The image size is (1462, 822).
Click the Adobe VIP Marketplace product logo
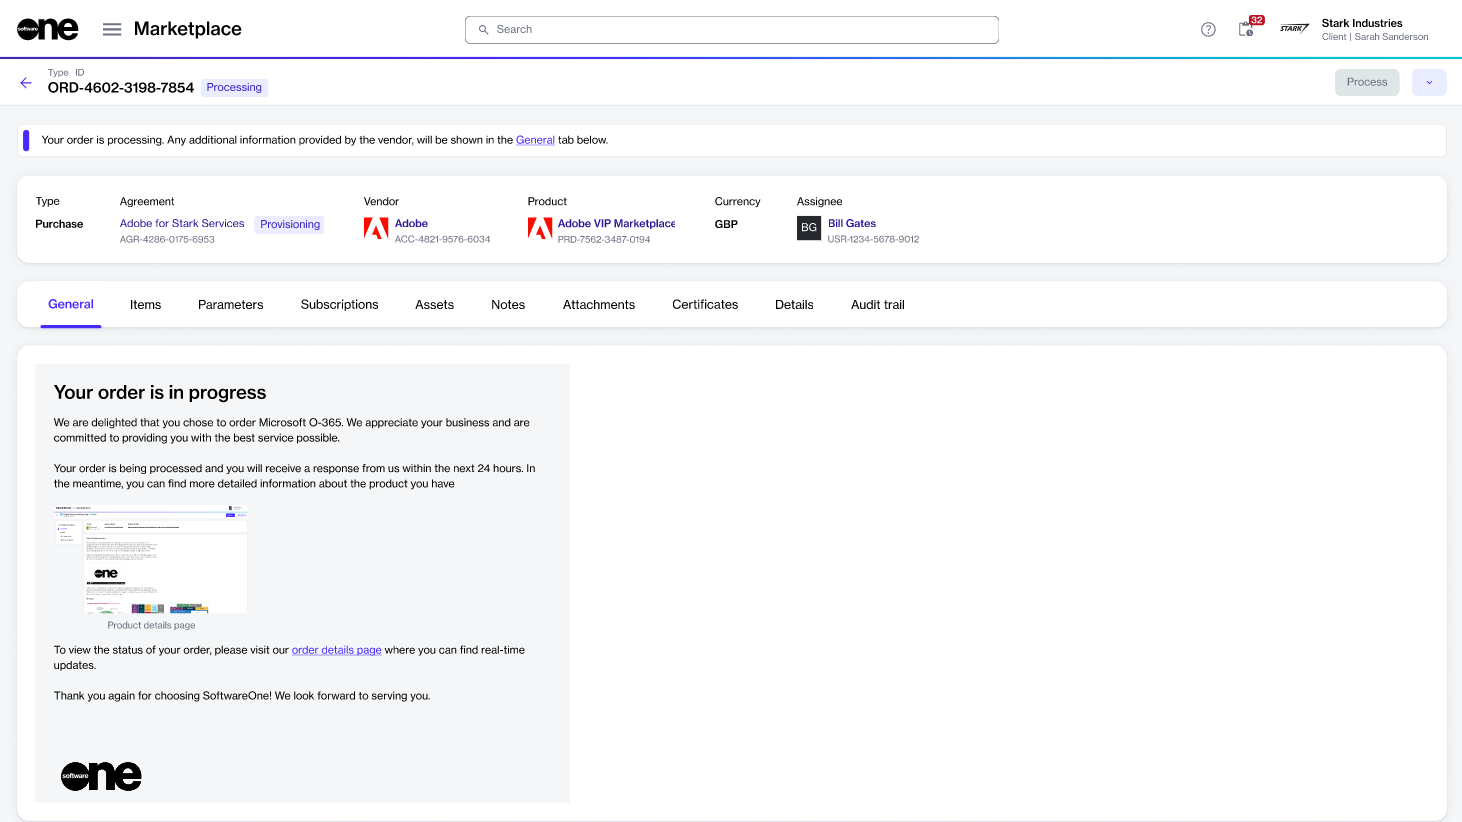coord(540,229)
